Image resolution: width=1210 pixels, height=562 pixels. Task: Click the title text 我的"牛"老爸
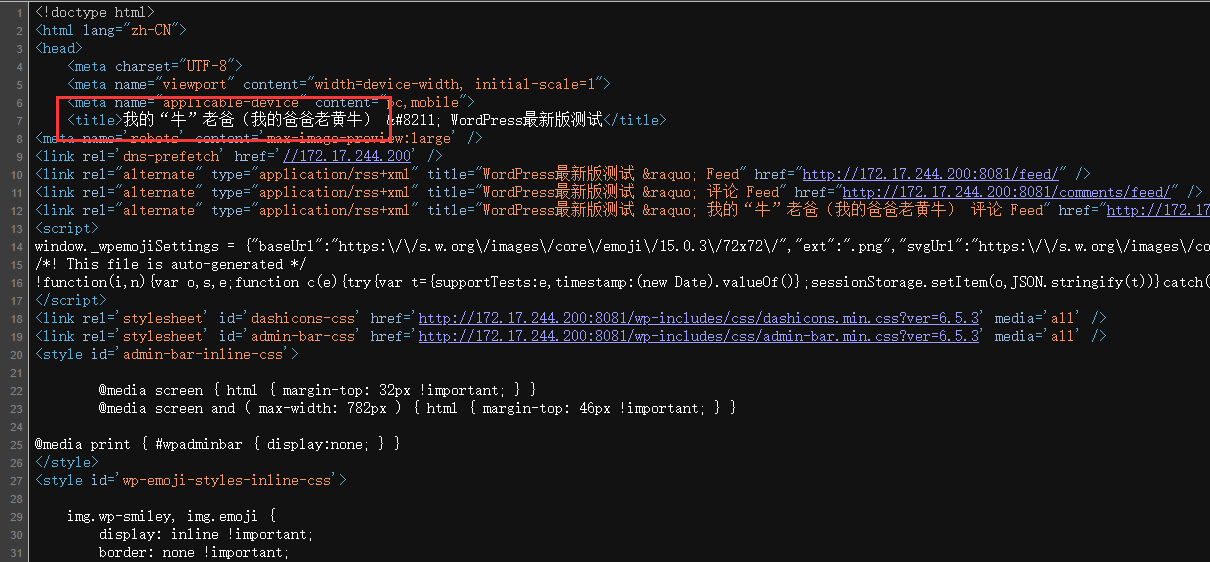(177, 120)
